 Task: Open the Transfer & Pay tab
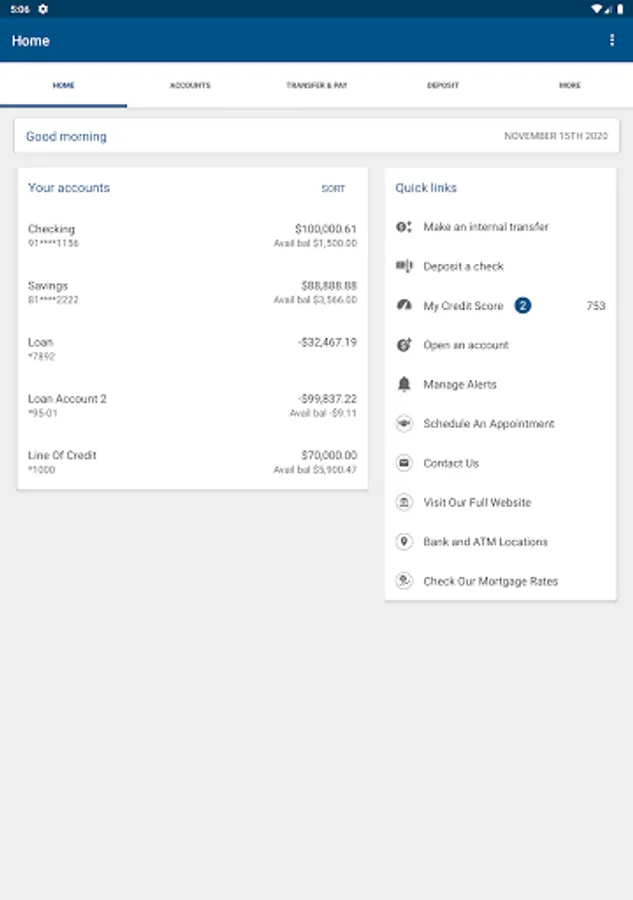click(316, 86)
